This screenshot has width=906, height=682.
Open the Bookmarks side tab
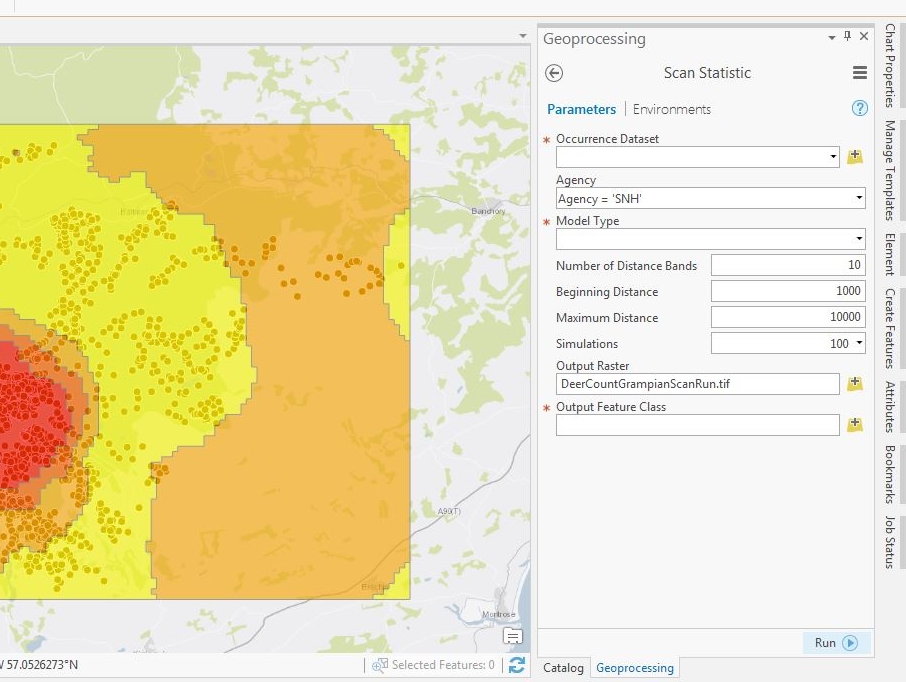click(x=890, y=474)
